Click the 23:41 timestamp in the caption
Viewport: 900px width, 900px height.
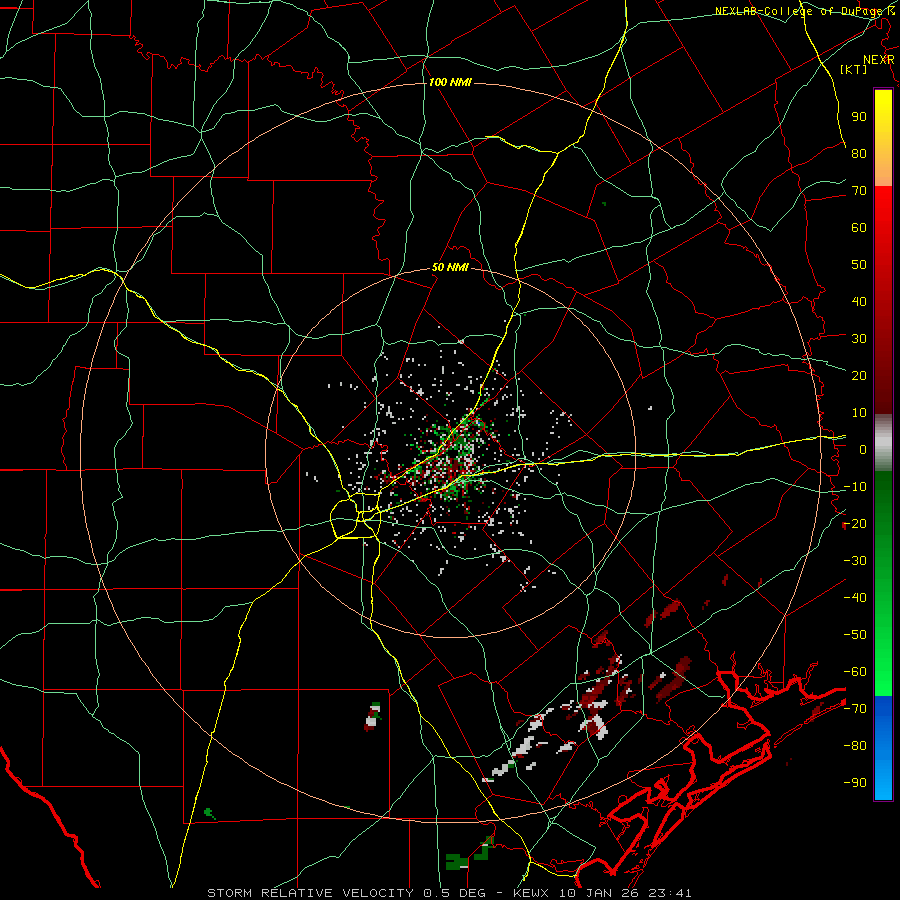(x=671, y=893)
